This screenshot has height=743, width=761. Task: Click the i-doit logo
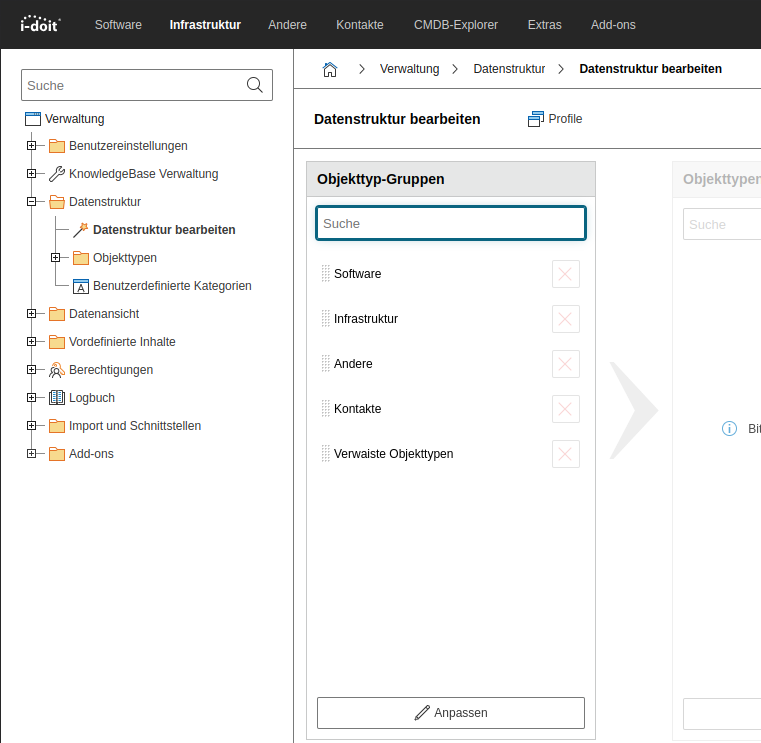click(x=40, y=24)
